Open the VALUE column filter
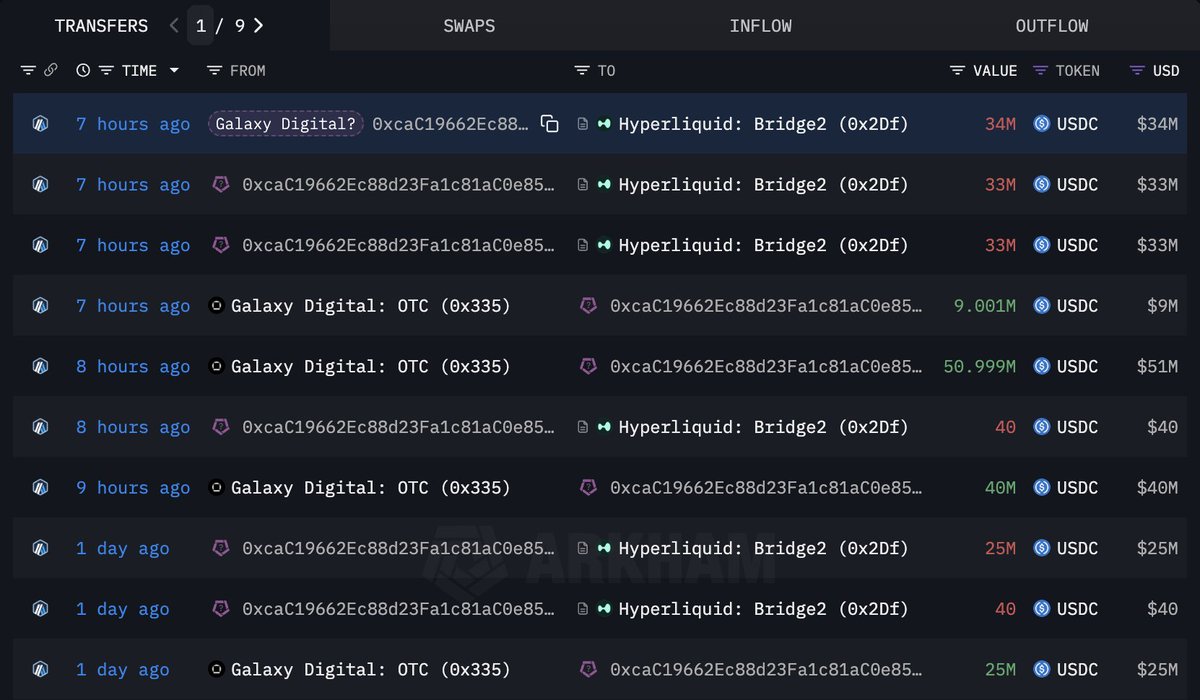The height and width of the screenshot is (700, 1200). (x=957, y=70)
